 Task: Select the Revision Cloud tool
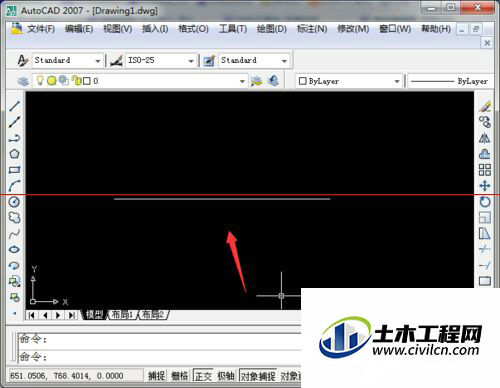pyautogui.click(x=14, y=218)
